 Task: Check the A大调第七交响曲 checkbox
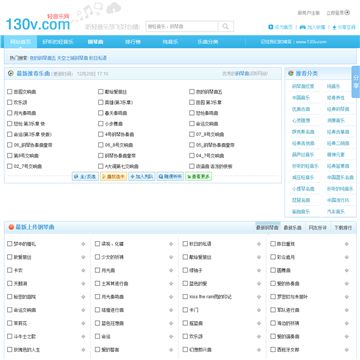click(101, 166)
